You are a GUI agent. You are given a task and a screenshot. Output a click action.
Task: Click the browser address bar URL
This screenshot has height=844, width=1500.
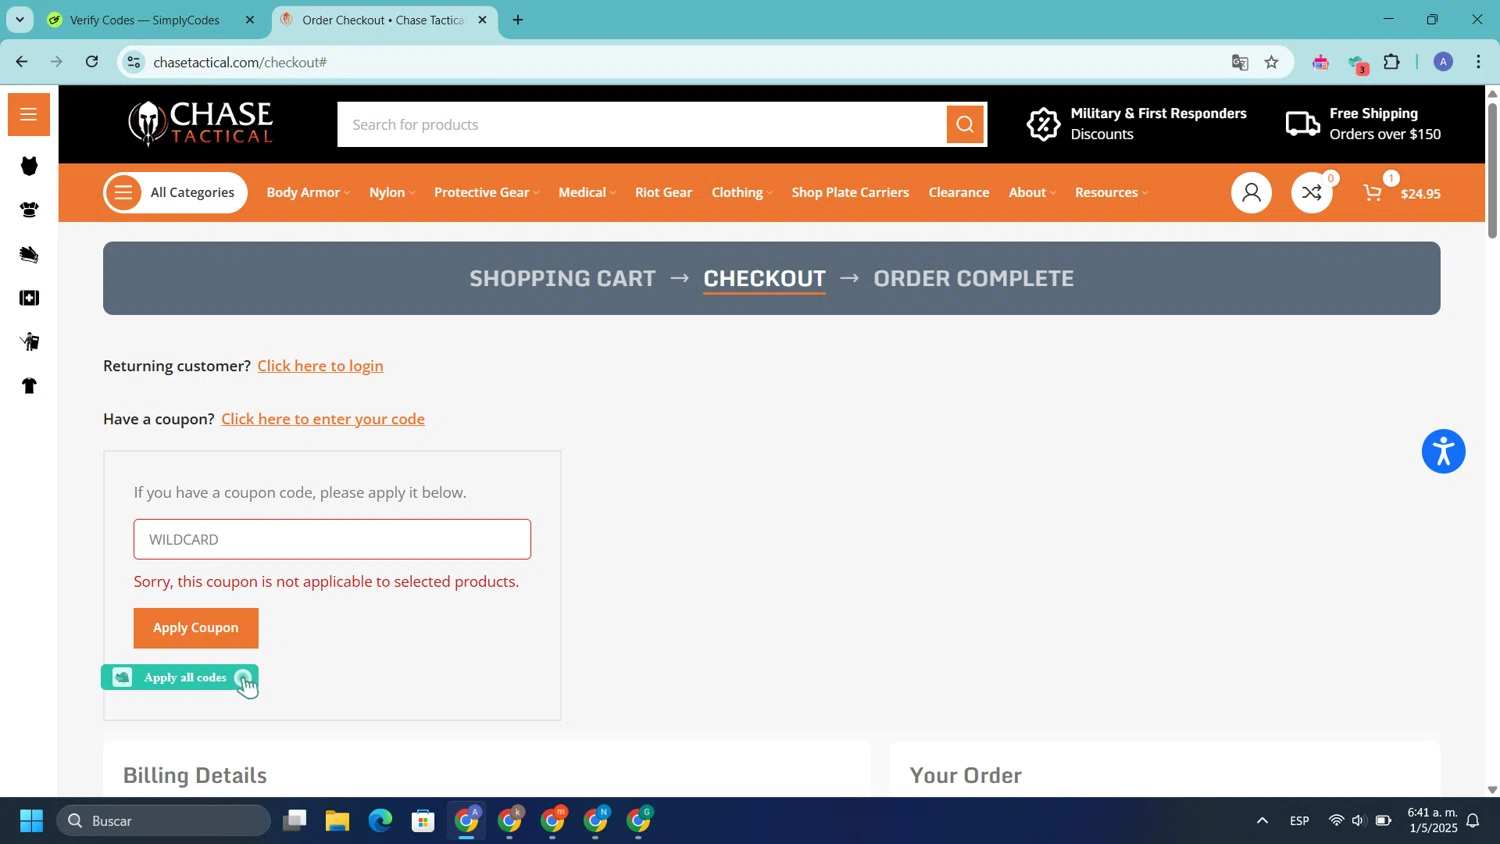(x=240, y=62)
